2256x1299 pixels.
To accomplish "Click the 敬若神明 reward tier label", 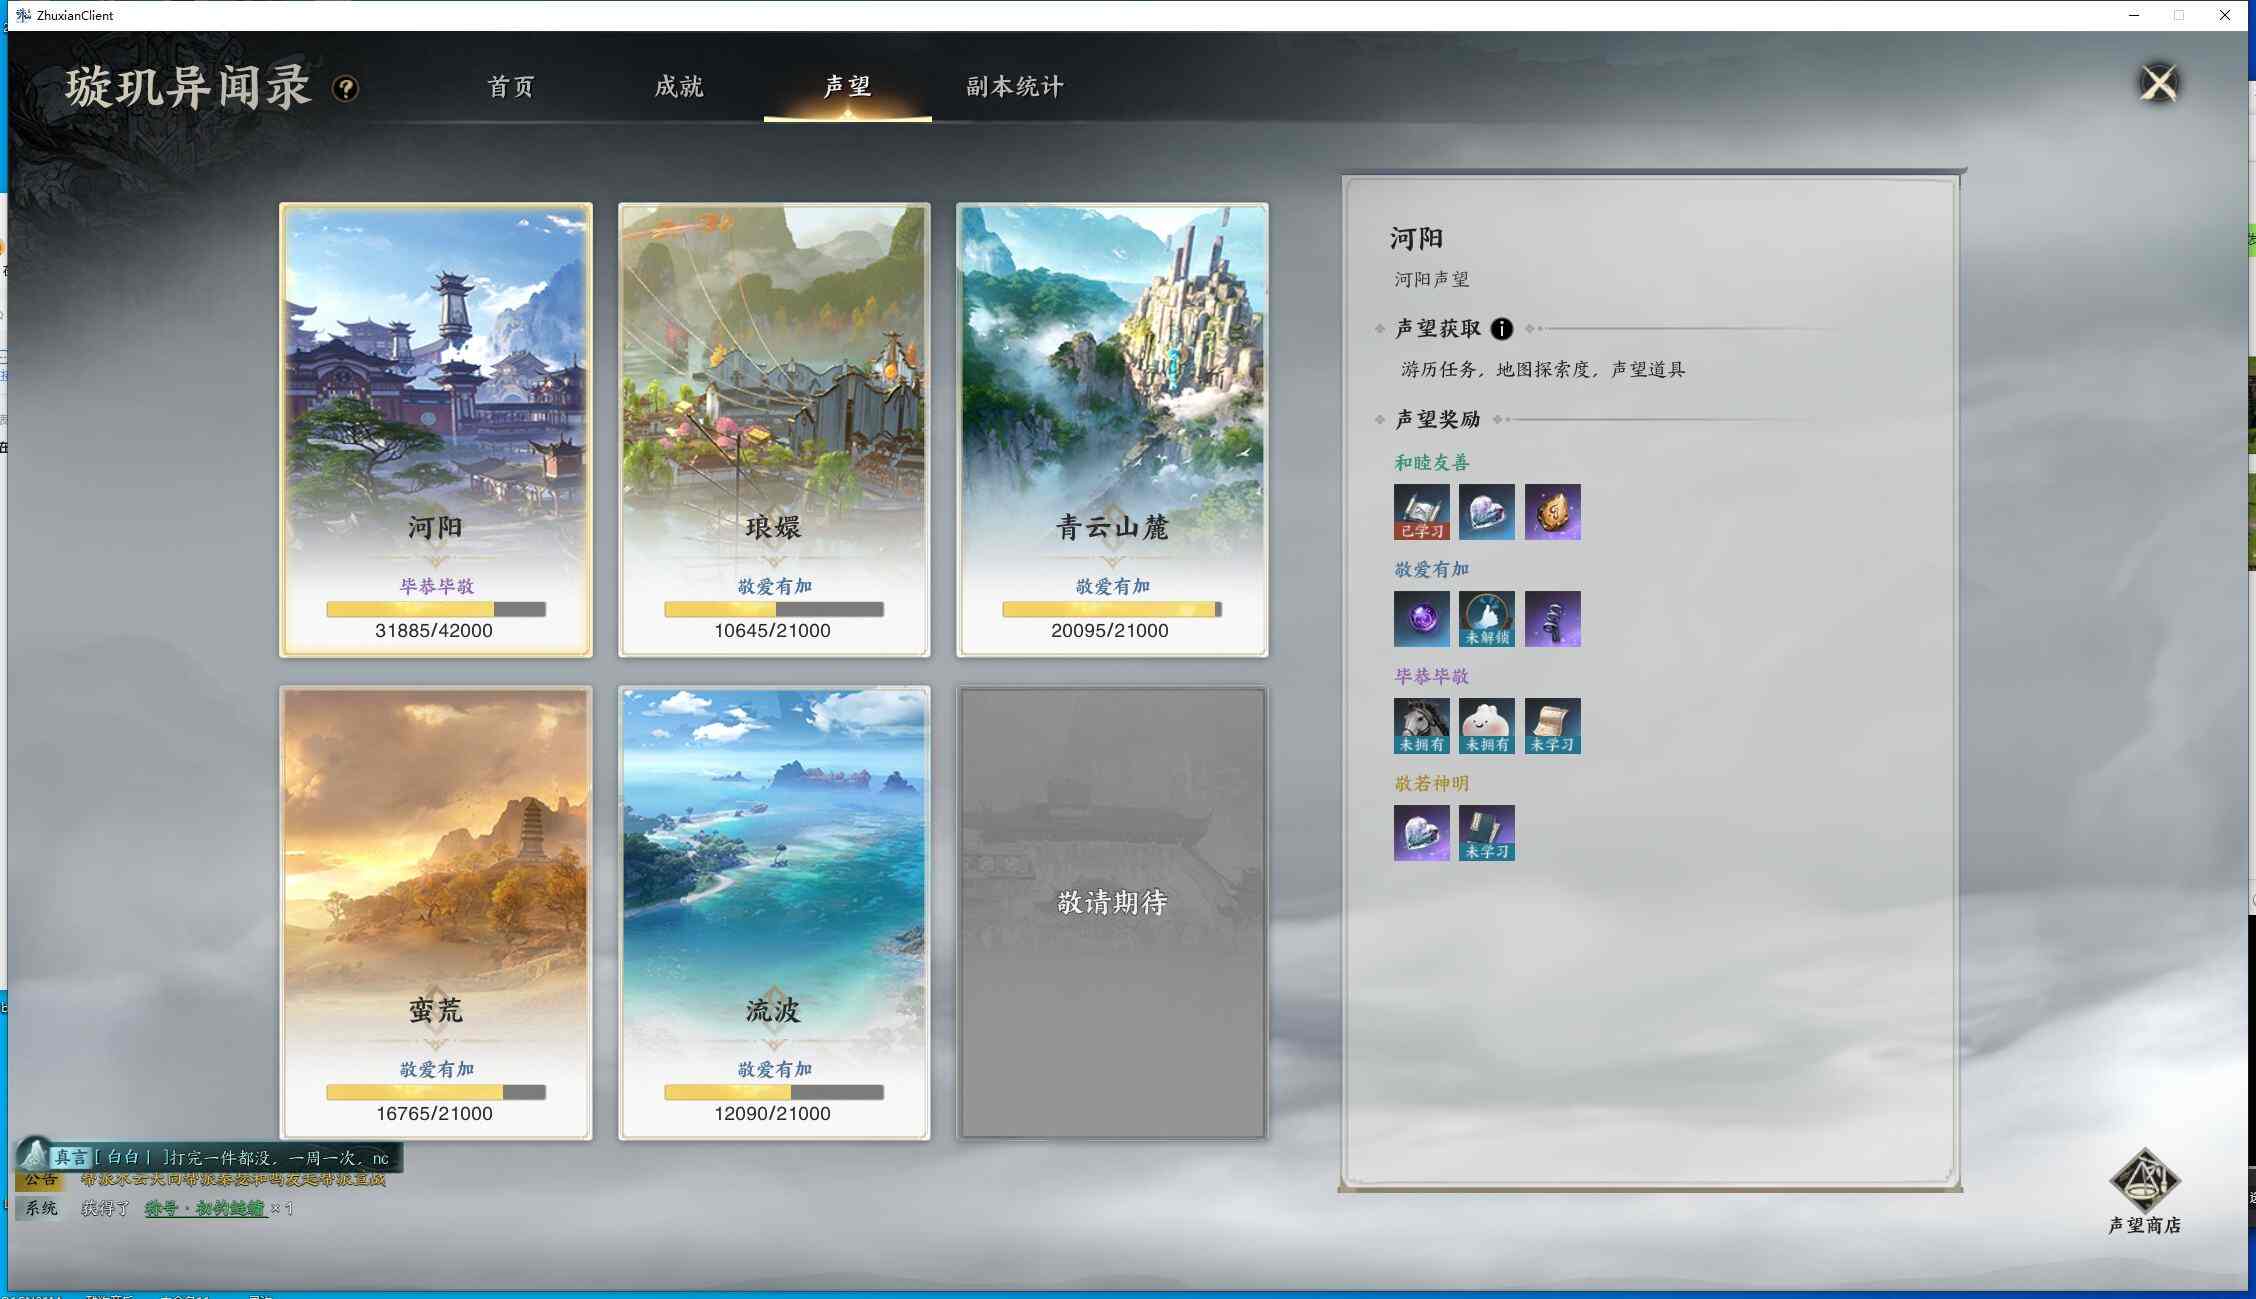I will coord(1432,783).
